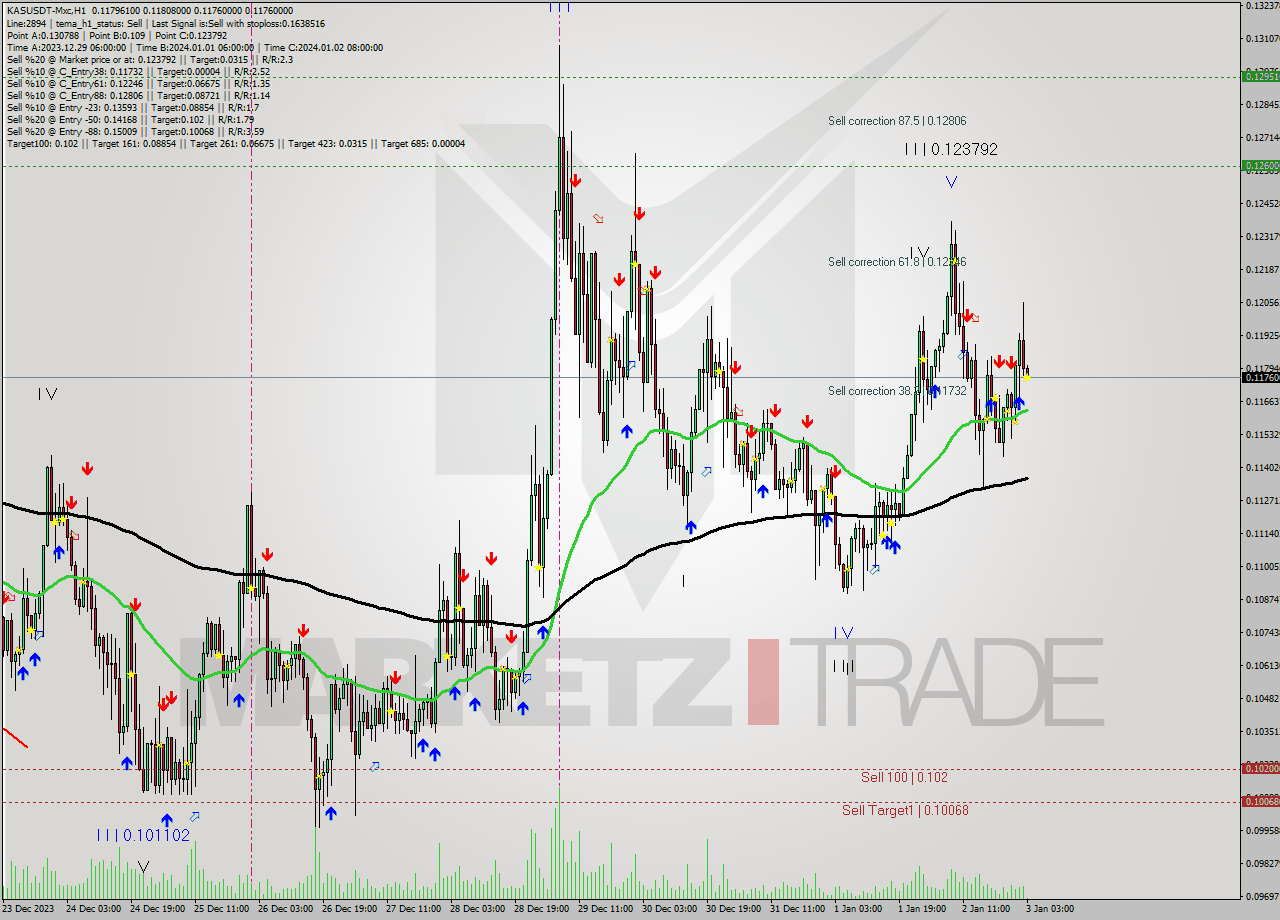Click the green 0.12600 price tag
The image size is (1280, 920).
[x=1260, y=166]
